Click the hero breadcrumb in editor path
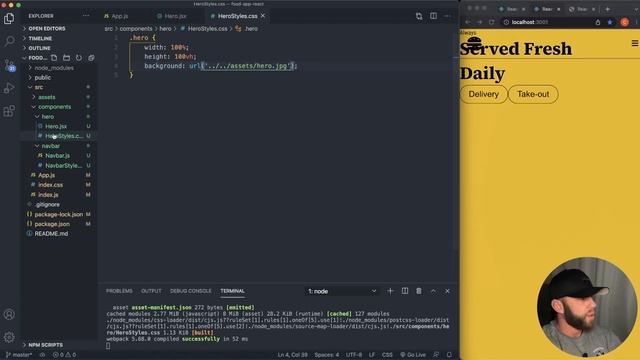The image size is (640, 360). pyautogui.click(x=165, y=29)
